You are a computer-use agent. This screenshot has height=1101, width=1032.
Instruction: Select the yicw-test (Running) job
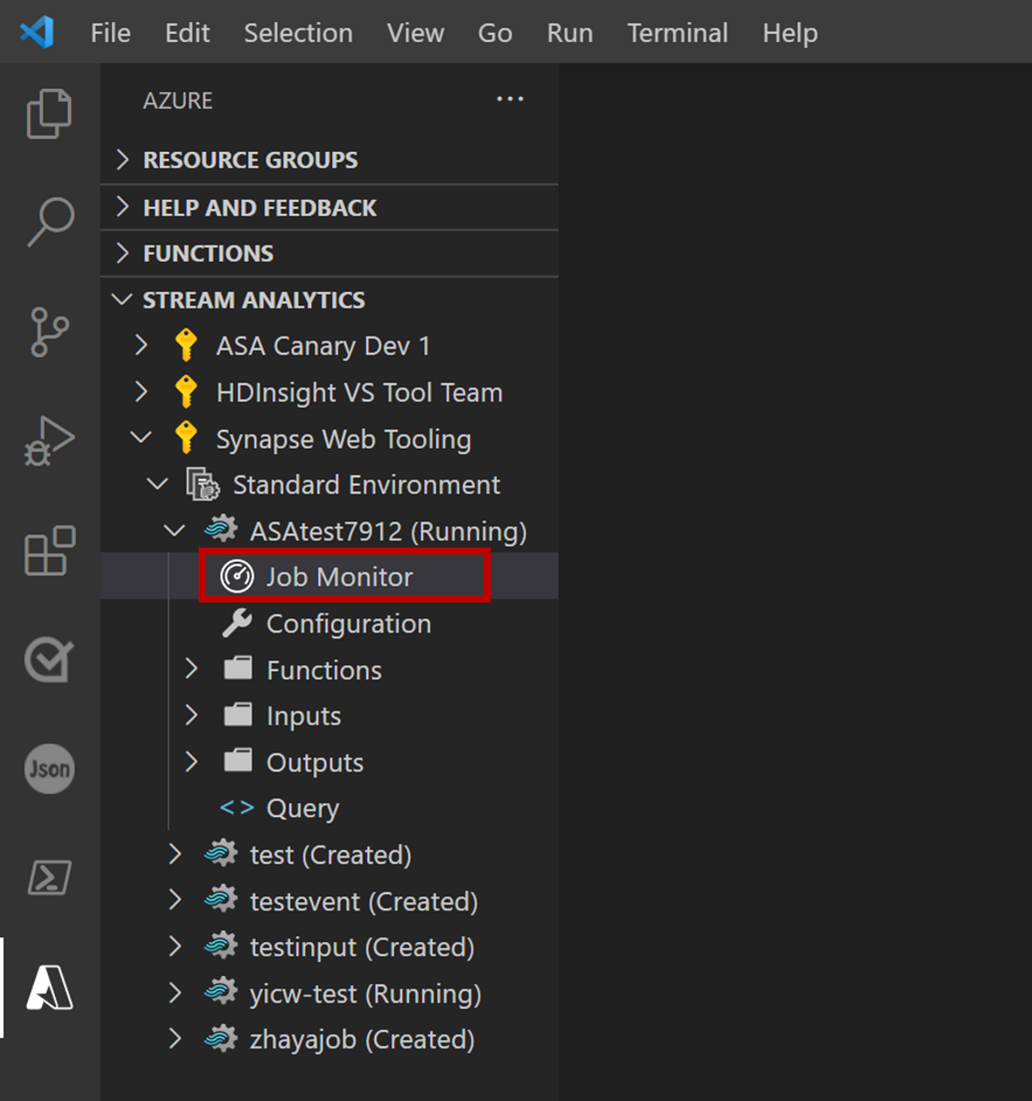363,993
